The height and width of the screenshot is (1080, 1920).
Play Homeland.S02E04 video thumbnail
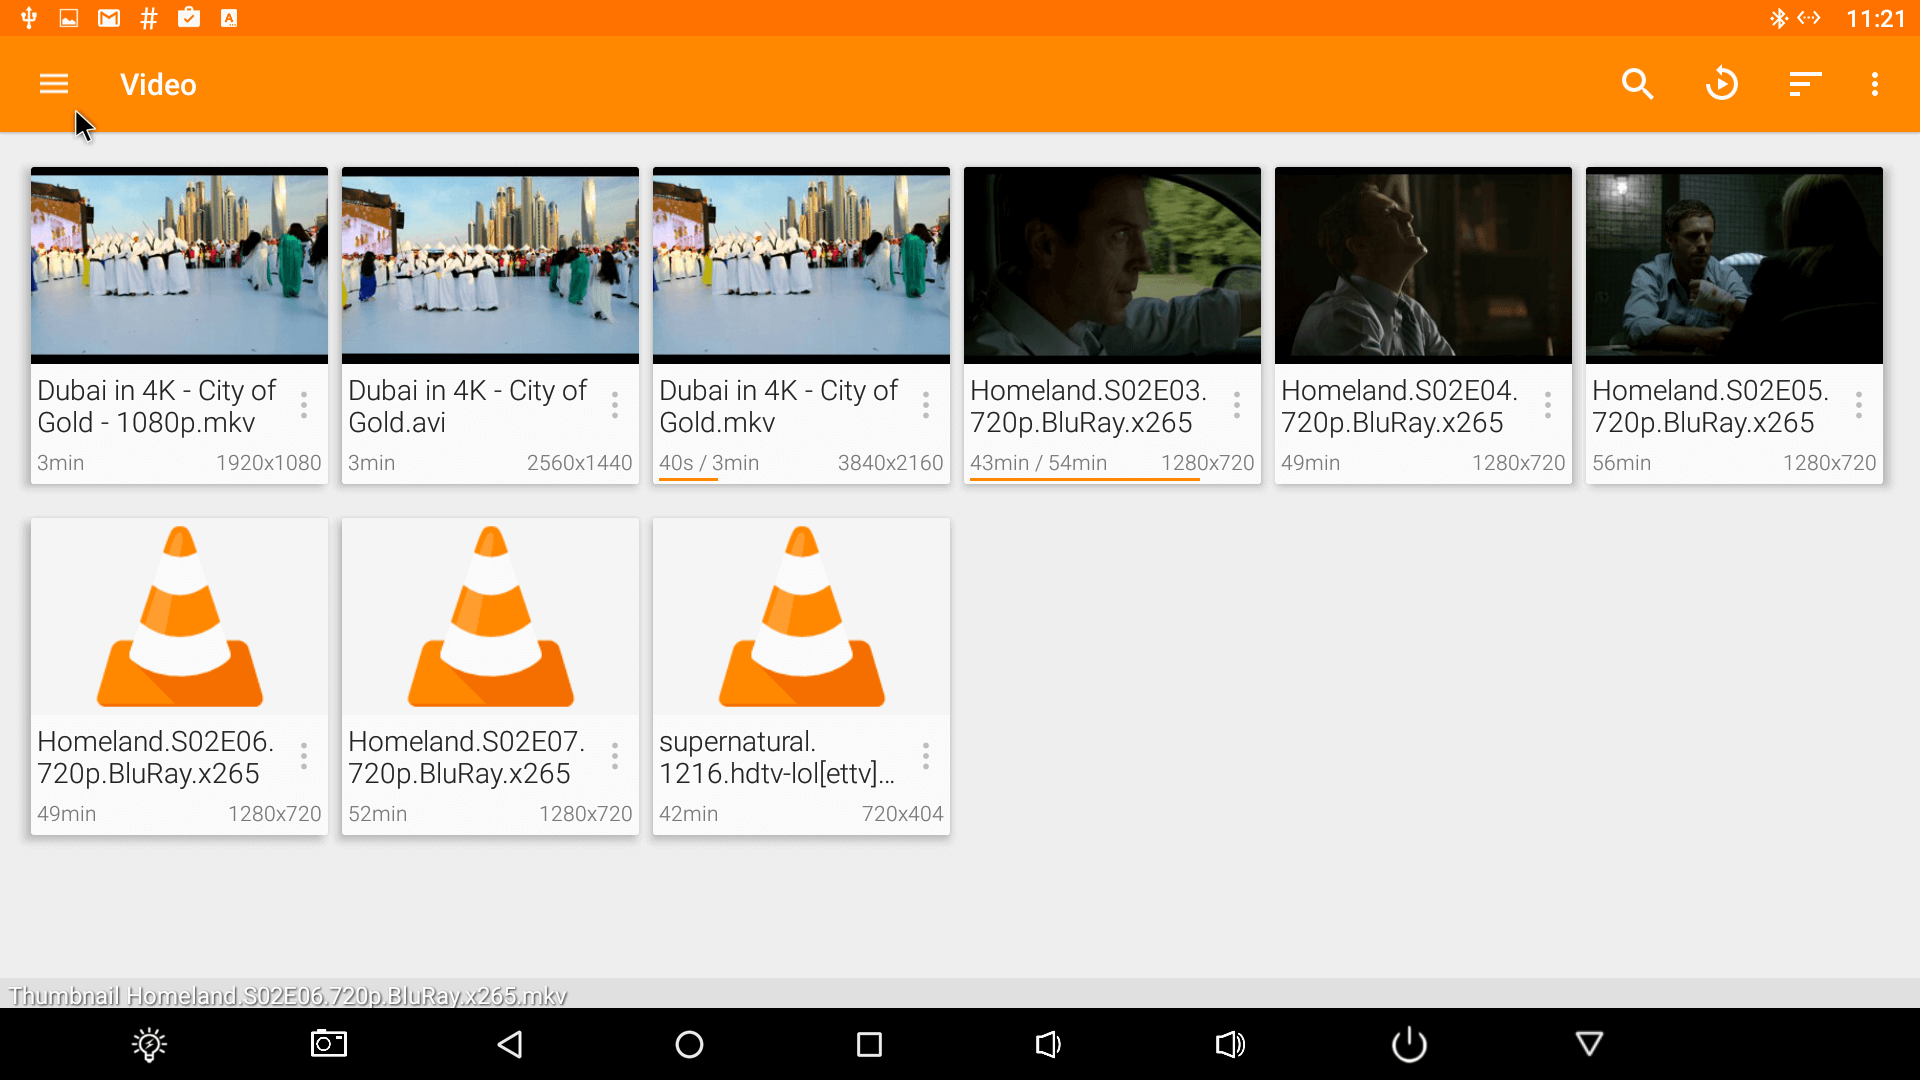click(1423, 265)
